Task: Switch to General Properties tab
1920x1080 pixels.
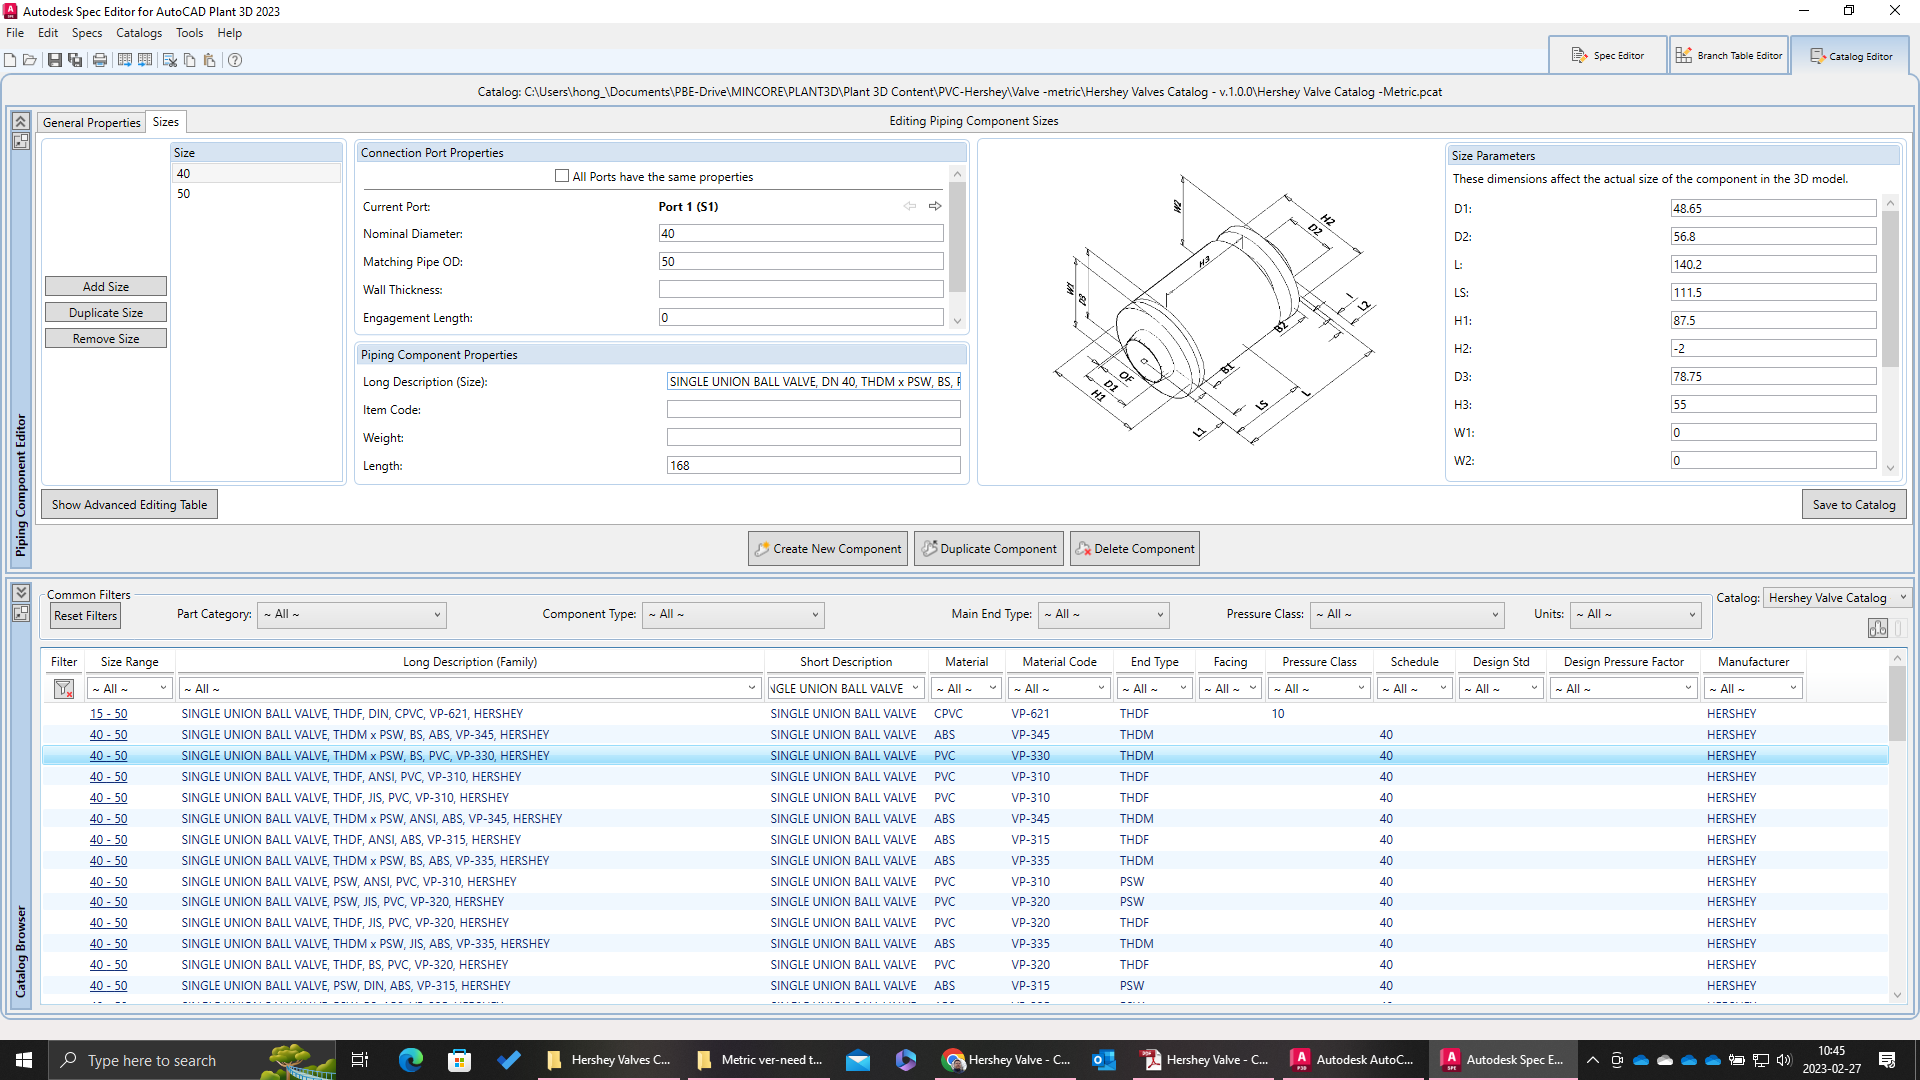Action: [x=92, y=122]
